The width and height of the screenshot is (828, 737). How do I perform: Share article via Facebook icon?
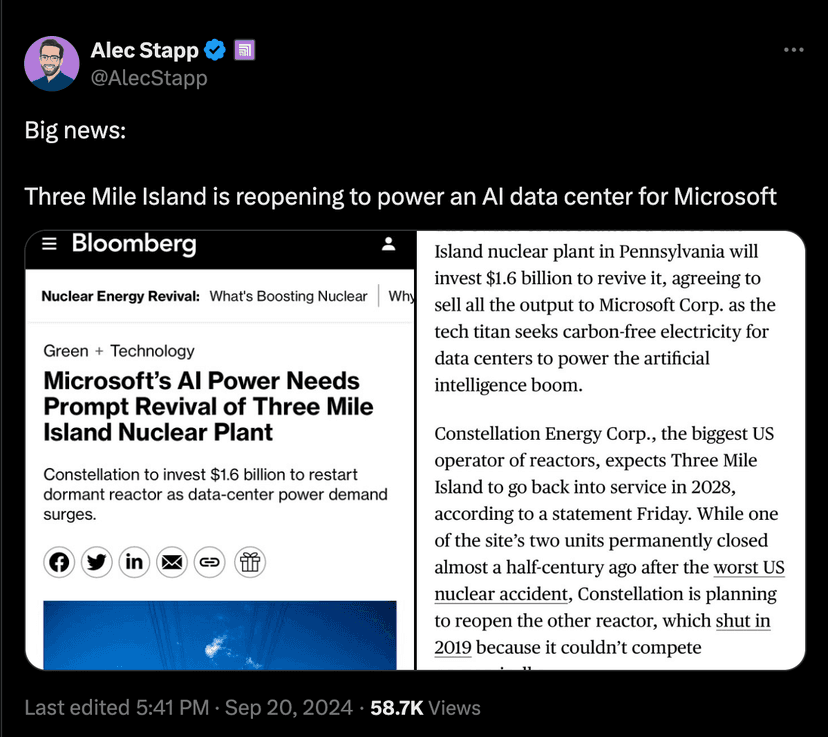pos(59,562)
